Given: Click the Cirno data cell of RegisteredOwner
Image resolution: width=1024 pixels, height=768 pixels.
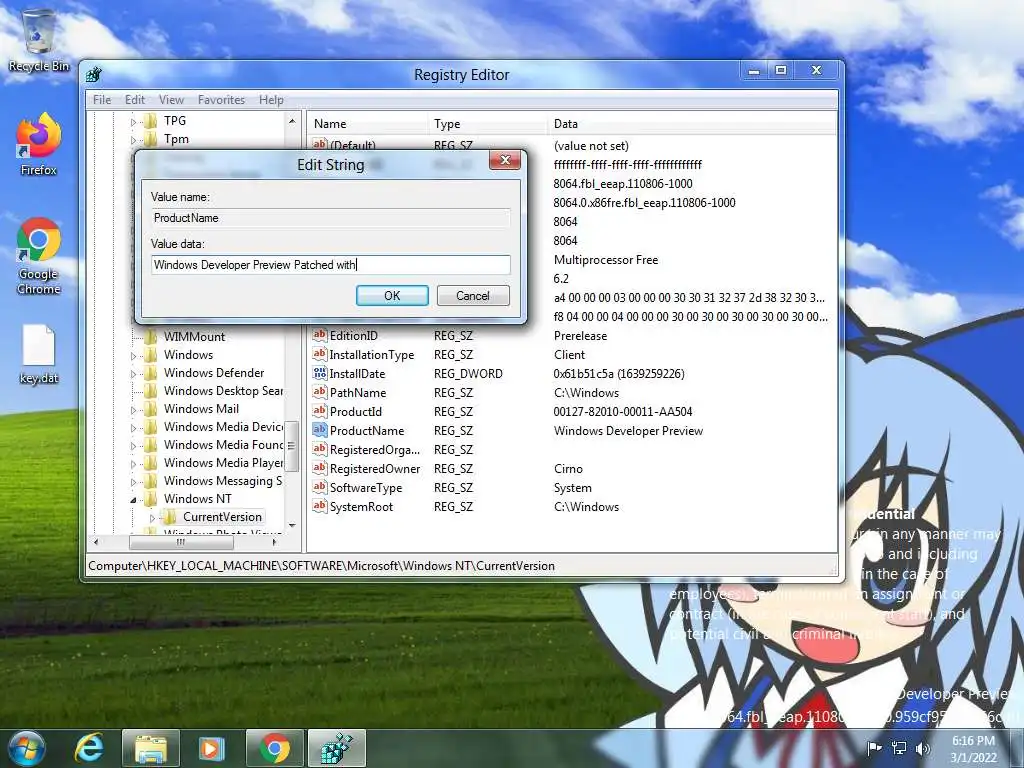Looking at the screenshot, I should tap(568, 468).
